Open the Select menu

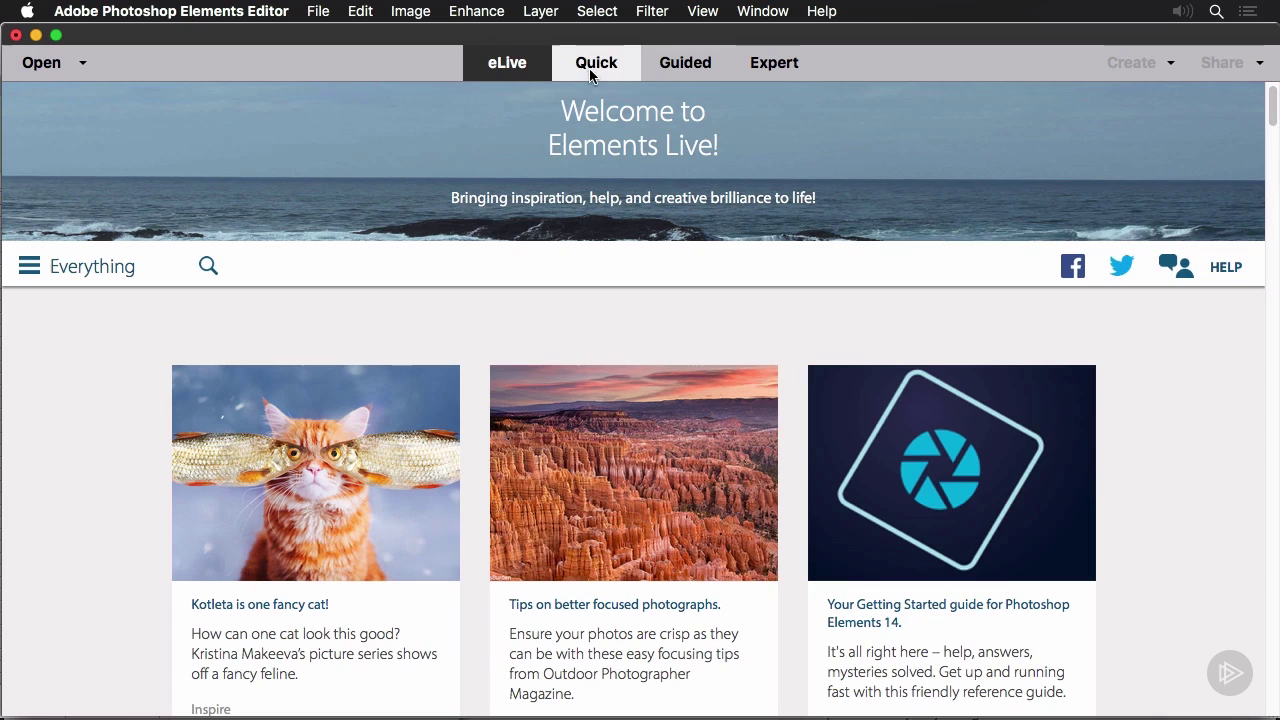click(x=597, y=11)
